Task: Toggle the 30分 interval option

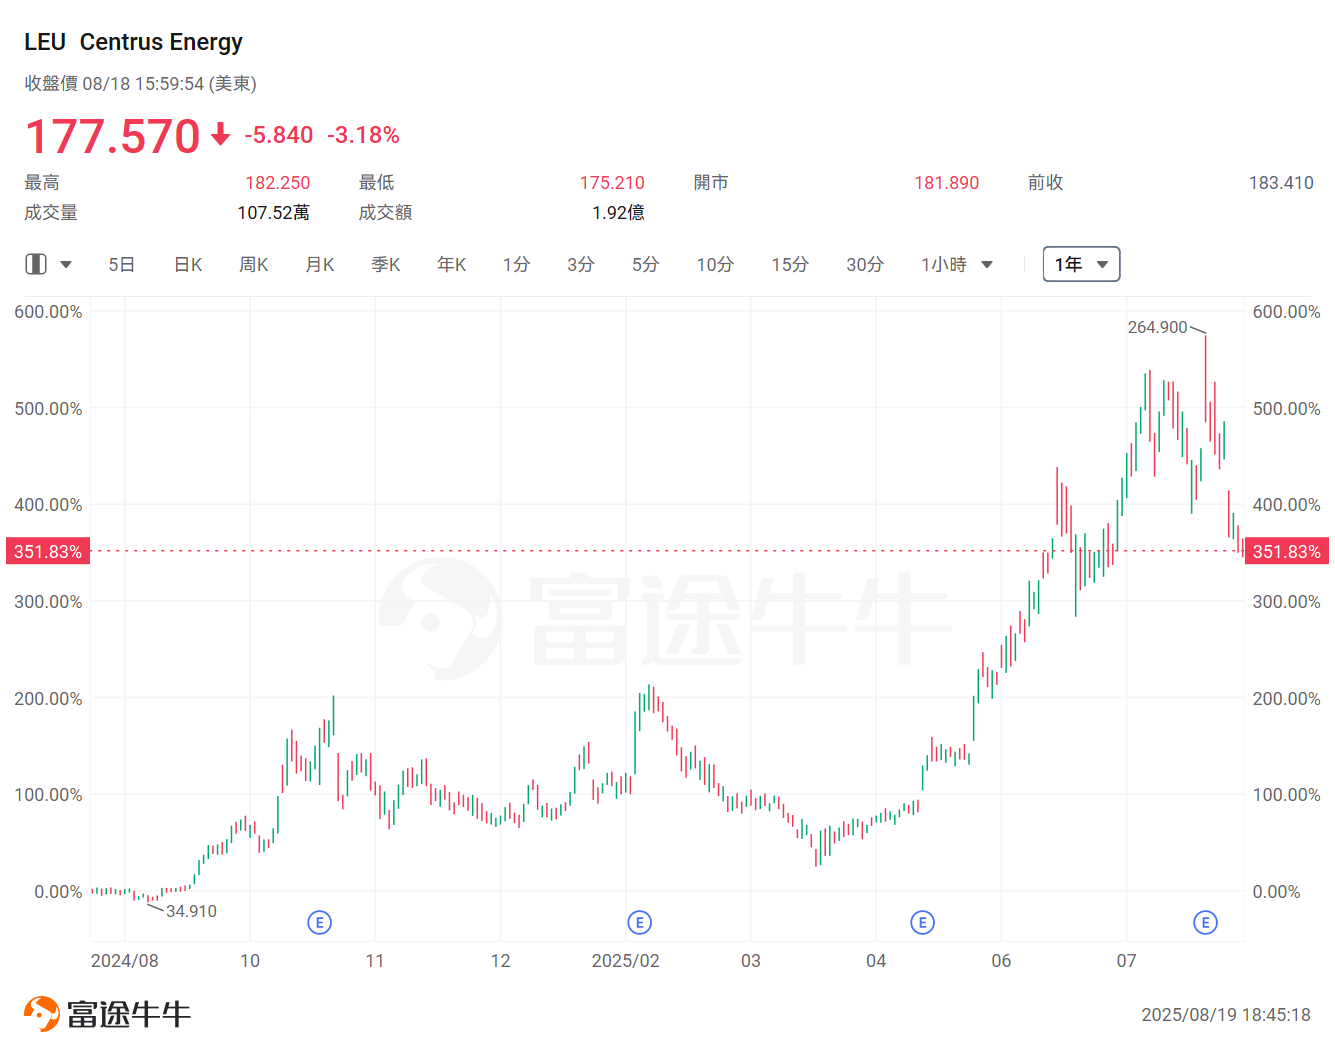Action: pos(864,264)
